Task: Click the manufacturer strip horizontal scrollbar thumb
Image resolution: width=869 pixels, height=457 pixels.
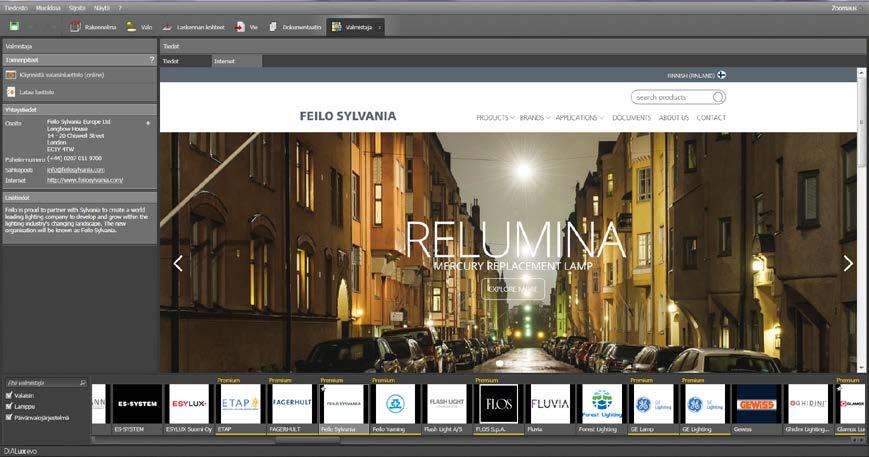Action: pos(308,440)
